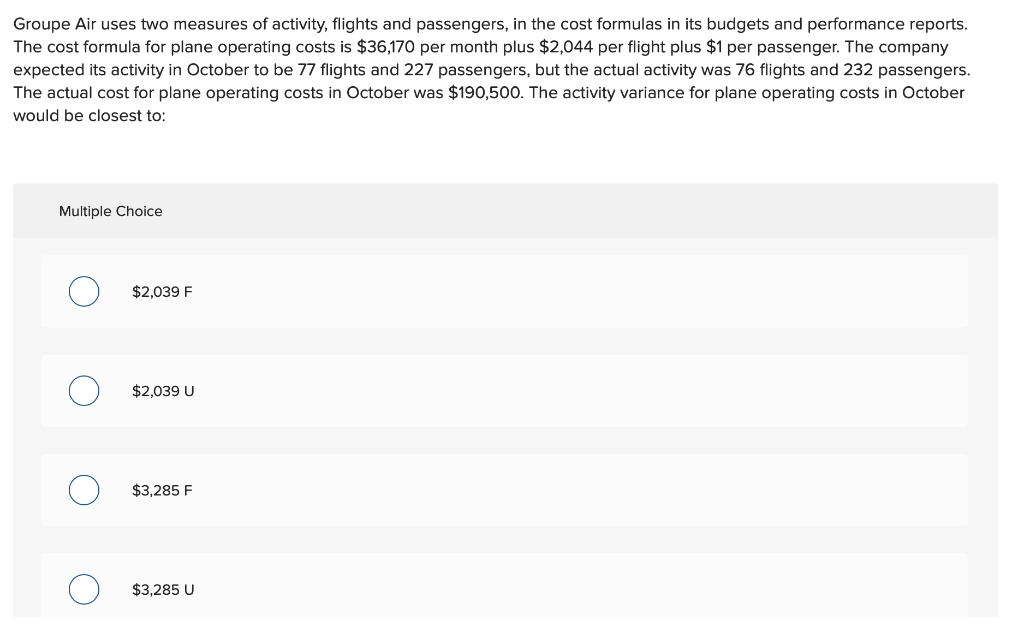This screenshot has height=633, width=1024.
Task: Click the third answer choice row
Action: tap(505, 490)
